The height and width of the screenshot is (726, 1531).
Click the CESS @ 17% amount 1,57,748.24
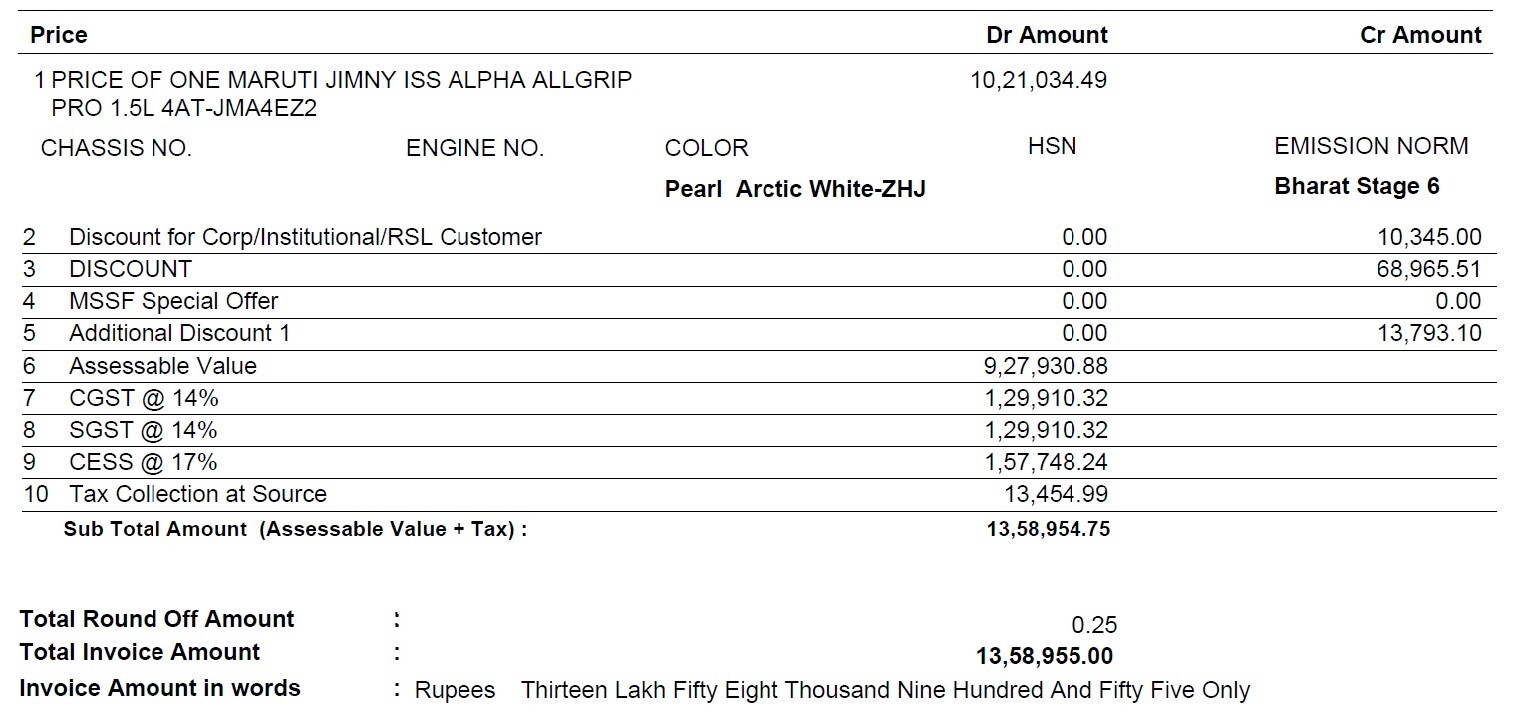pos(1045,462)
